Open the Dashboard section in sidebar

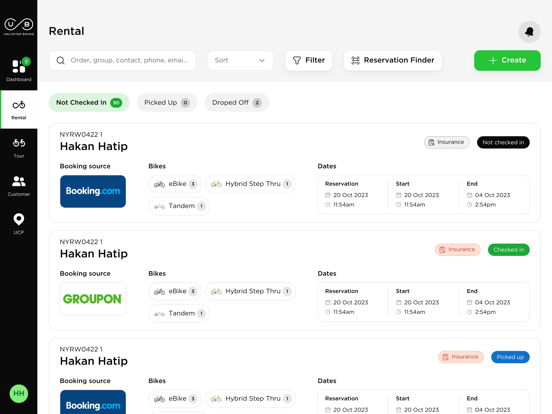(19, 70)
